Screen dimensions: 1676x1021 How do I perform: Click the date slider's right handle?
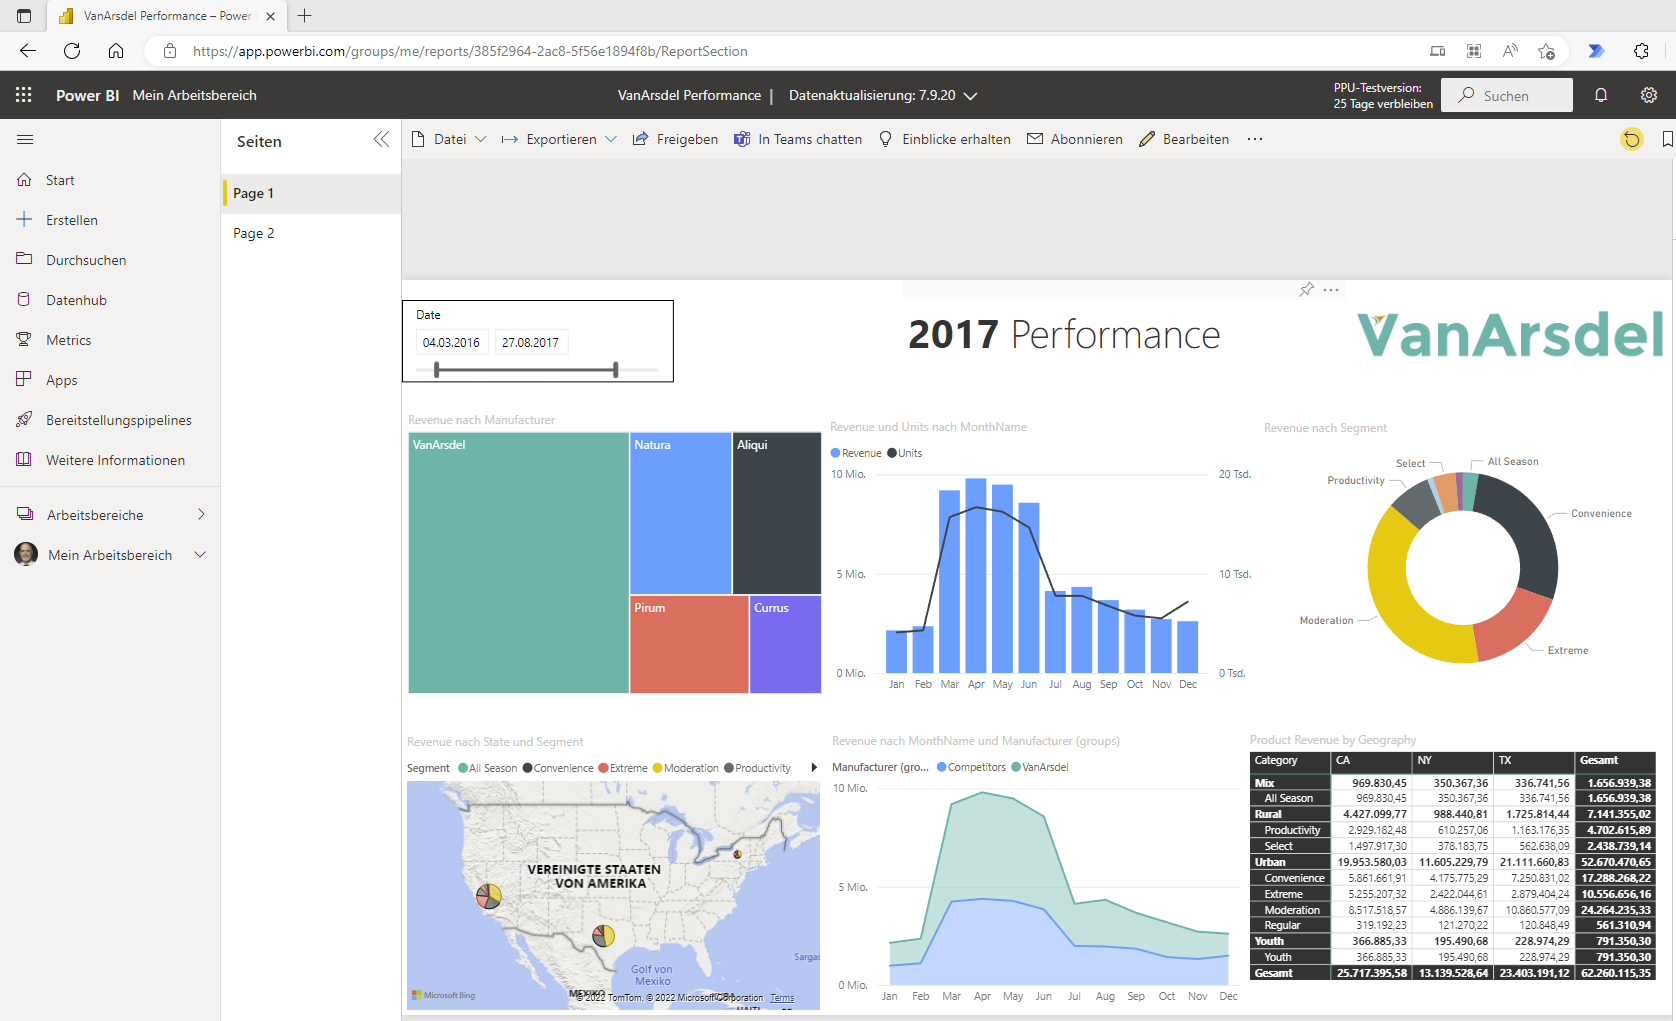coord(615,370)
